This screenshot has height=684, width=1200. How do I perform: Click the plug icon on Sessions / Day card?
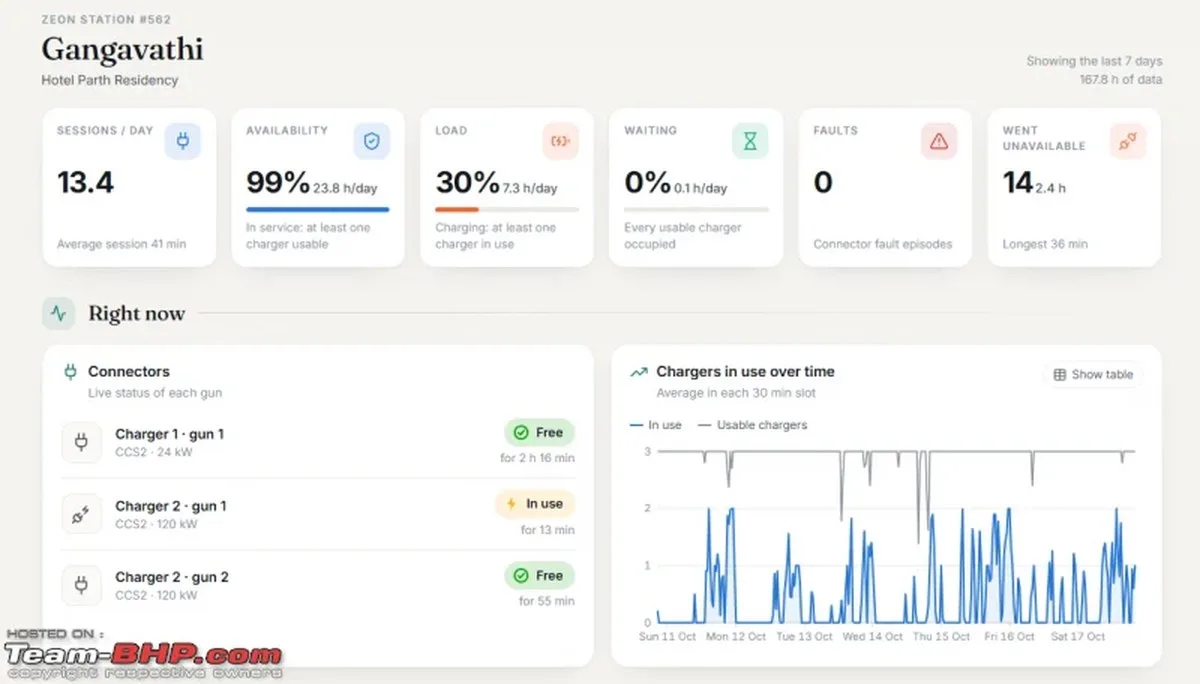point(182,142)
